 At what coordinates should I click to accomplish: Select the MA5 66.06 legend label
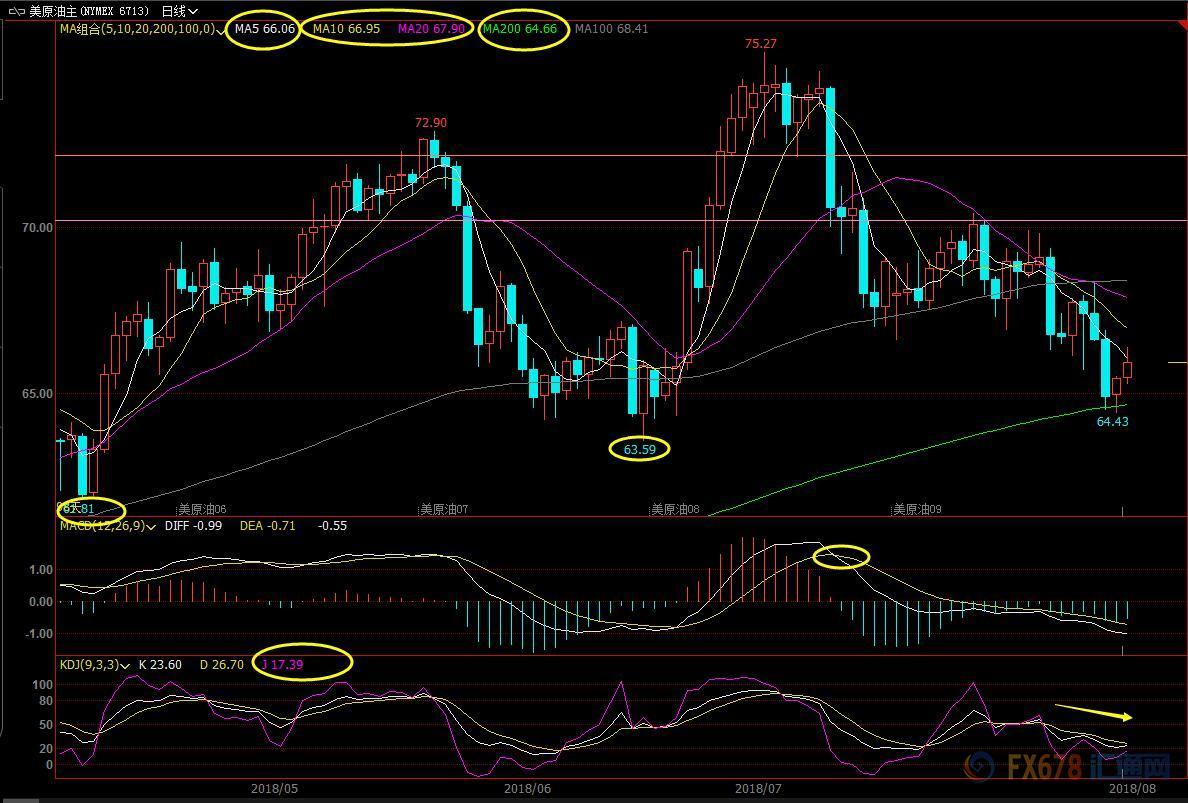tap(264, 29)
